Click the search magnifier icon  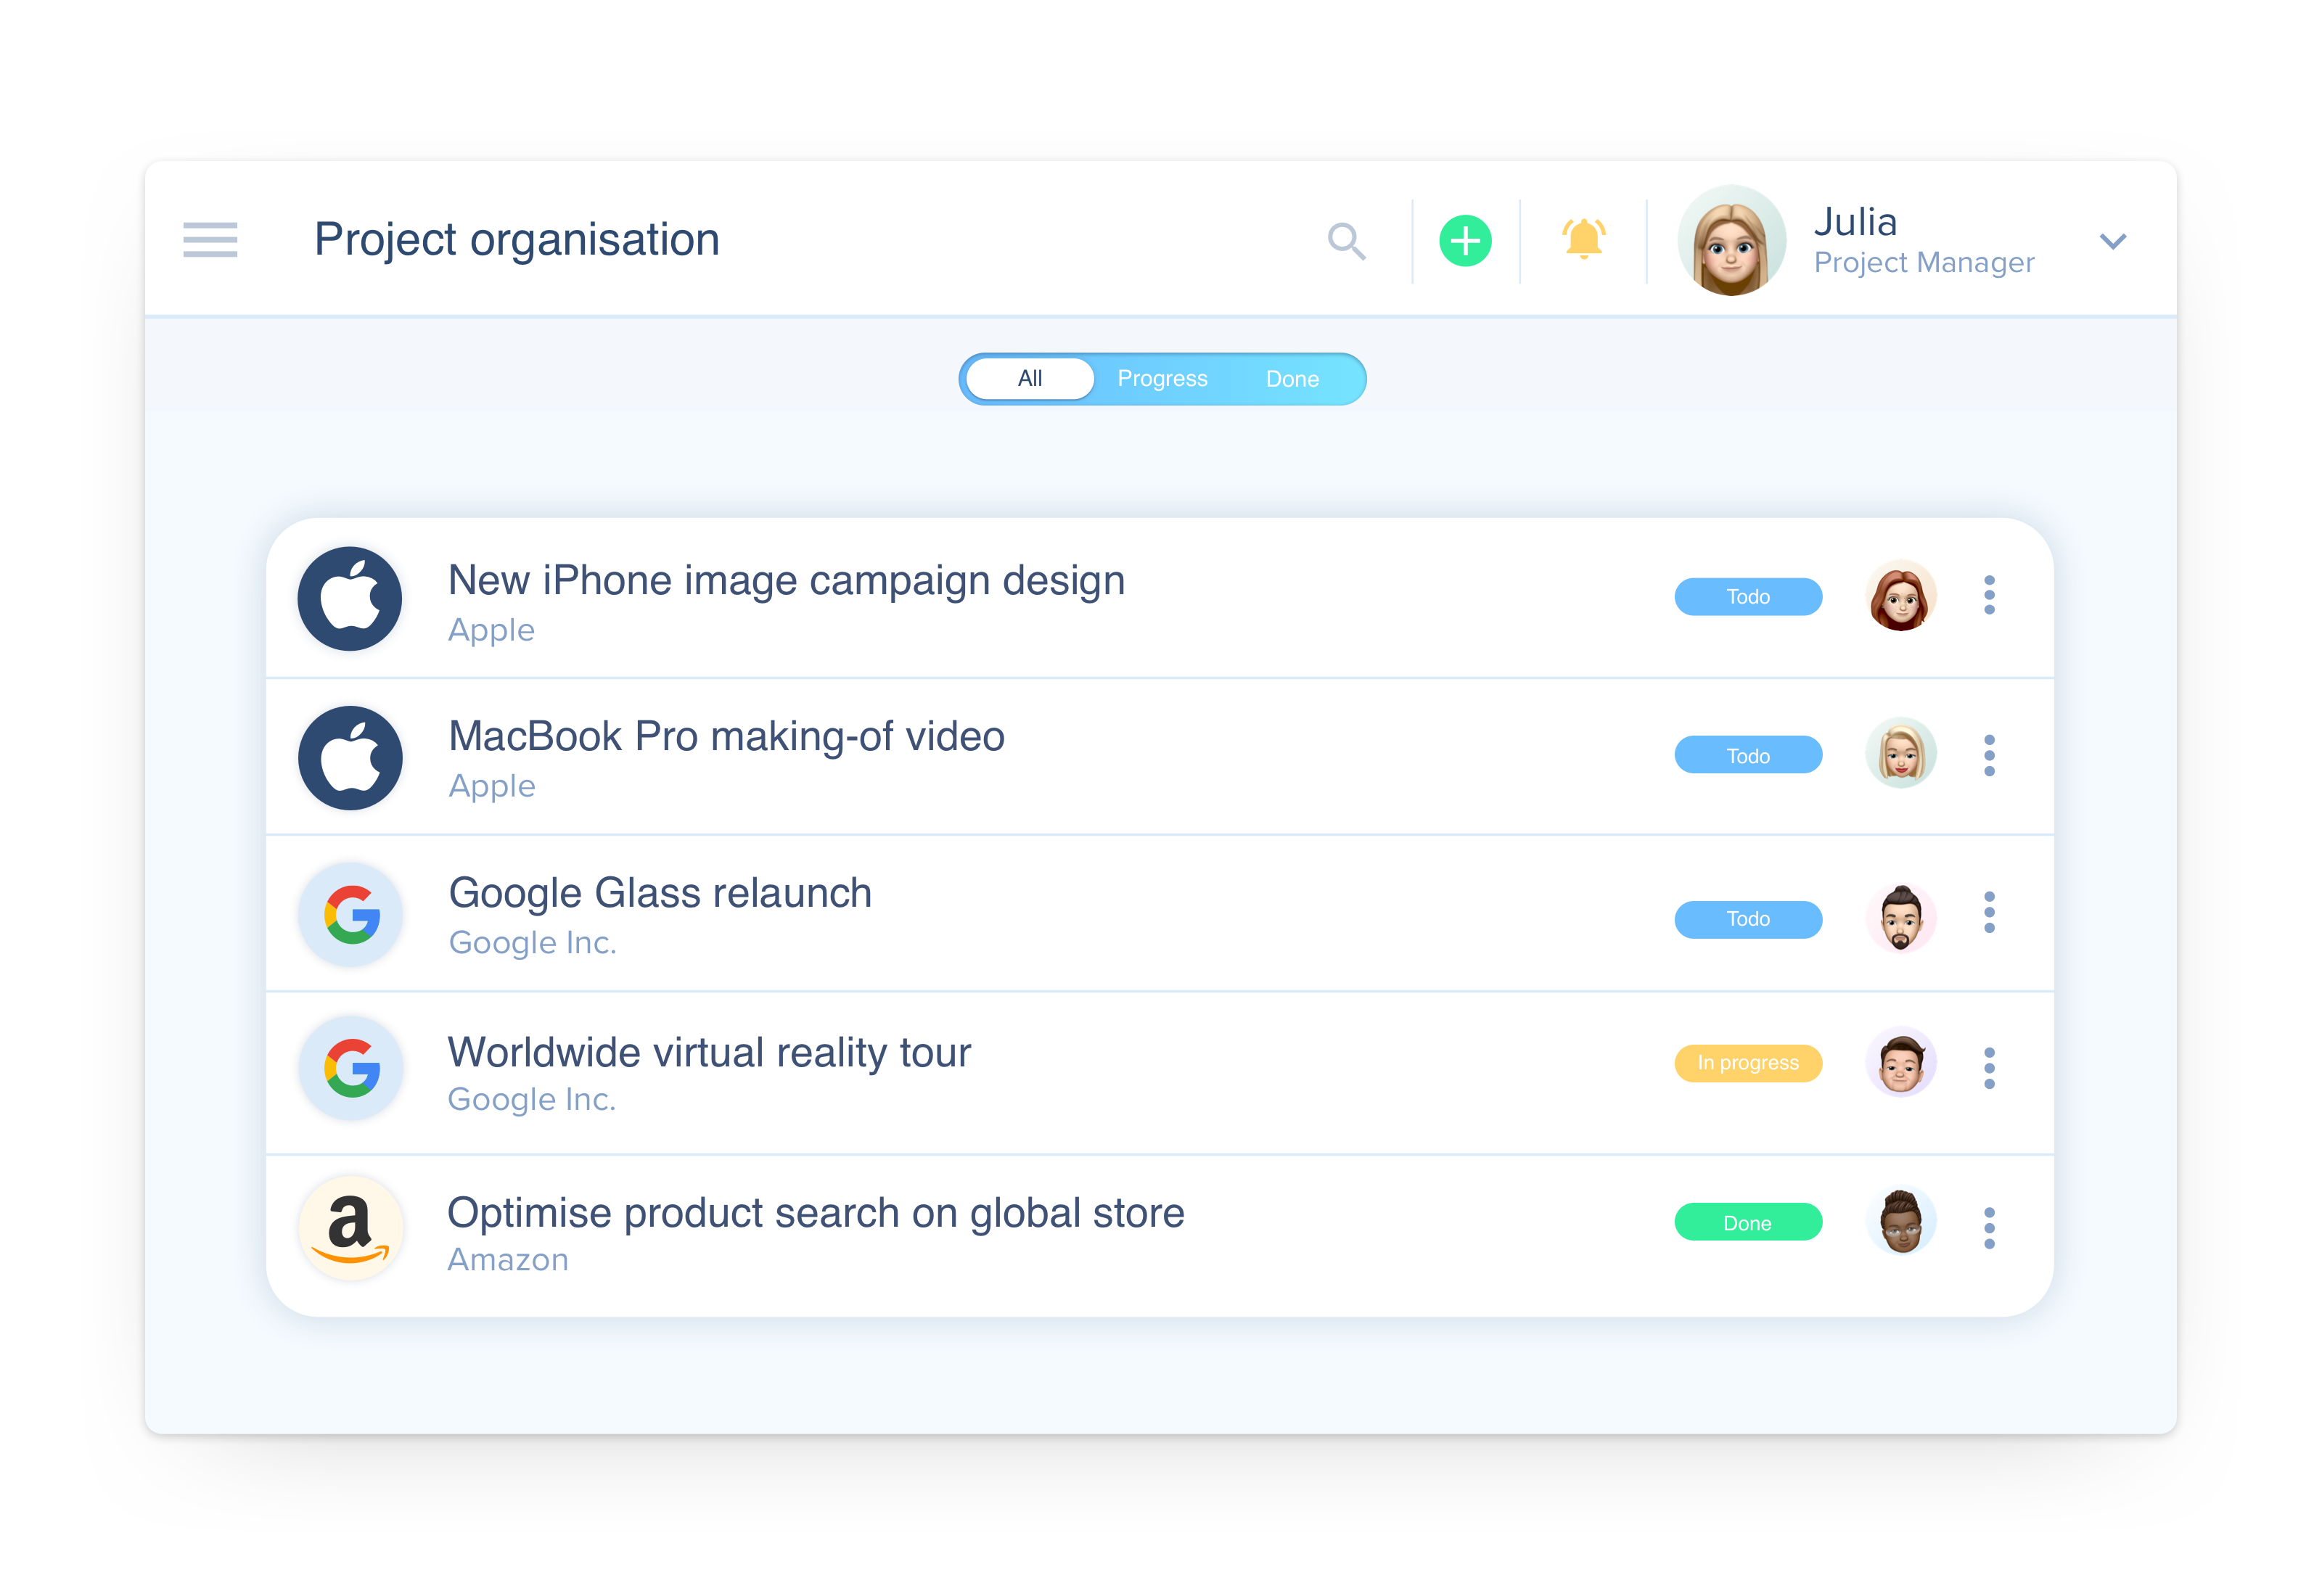tap(1346, 241)
